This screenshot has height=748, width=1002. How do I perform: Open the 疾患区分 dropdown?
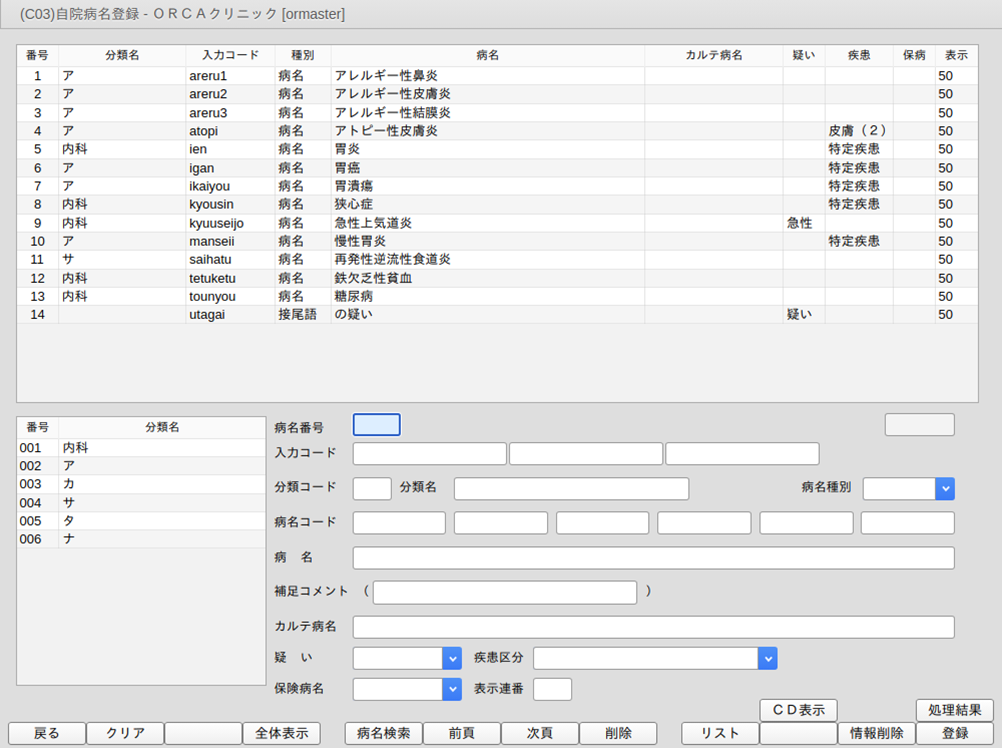(767, 658)
